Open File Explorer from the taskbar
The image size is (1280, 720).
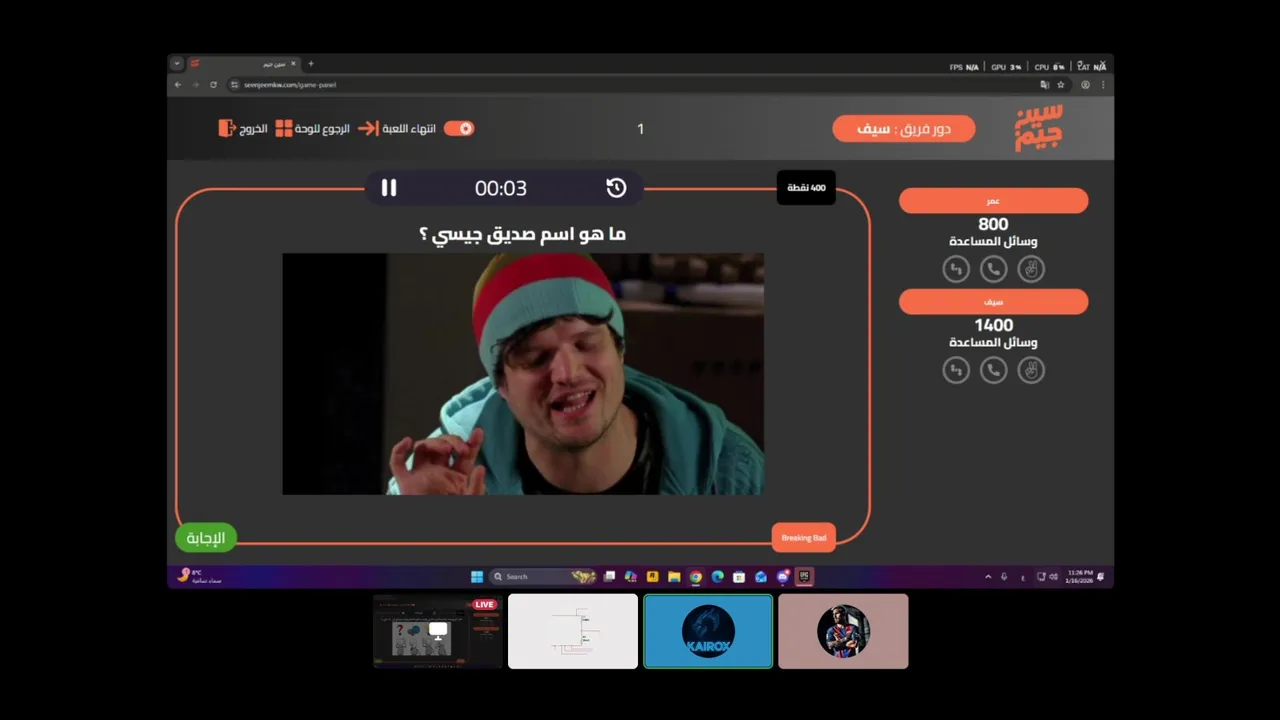pos(674,577)
